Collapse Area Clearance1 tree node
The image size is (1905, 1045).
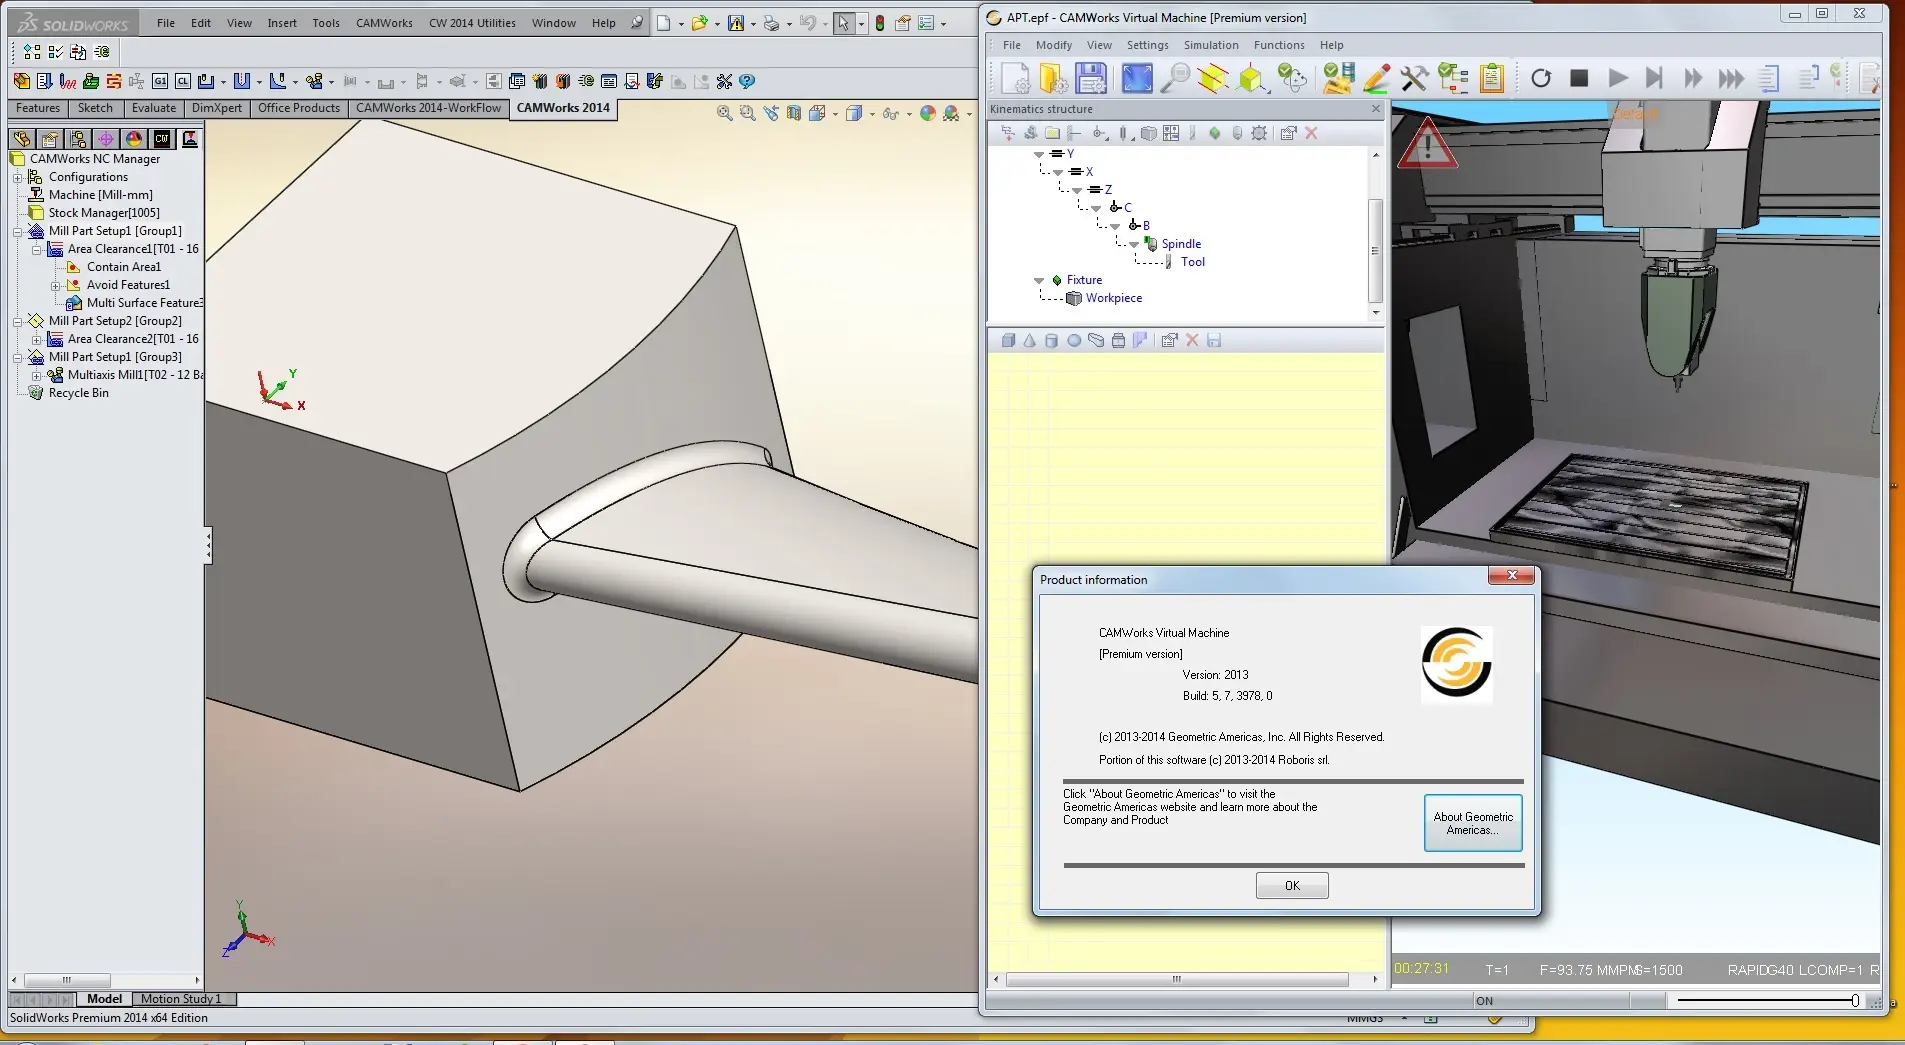(x=36, y=250)
